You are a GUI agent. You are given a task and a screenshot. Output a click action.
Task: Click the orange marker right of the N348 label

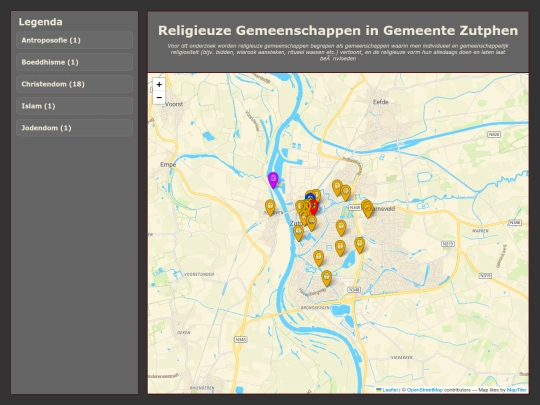367,209
